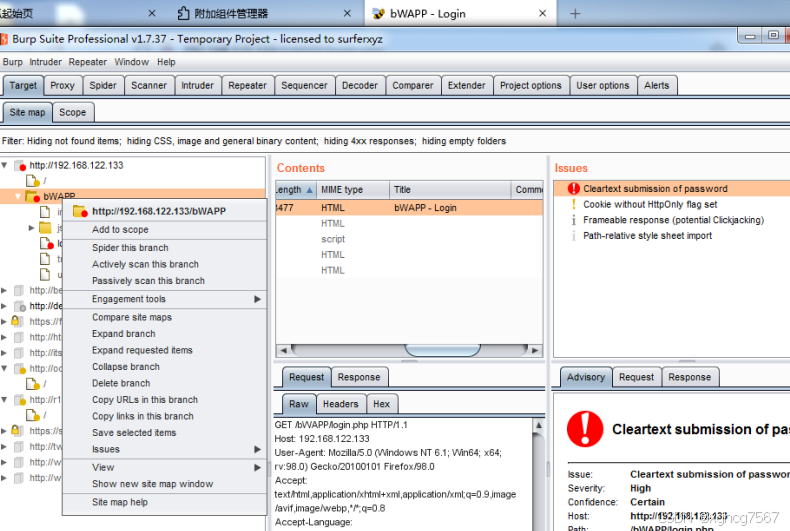Switch to the Decoder tab
790x531 pixels.
pos(360,86)
